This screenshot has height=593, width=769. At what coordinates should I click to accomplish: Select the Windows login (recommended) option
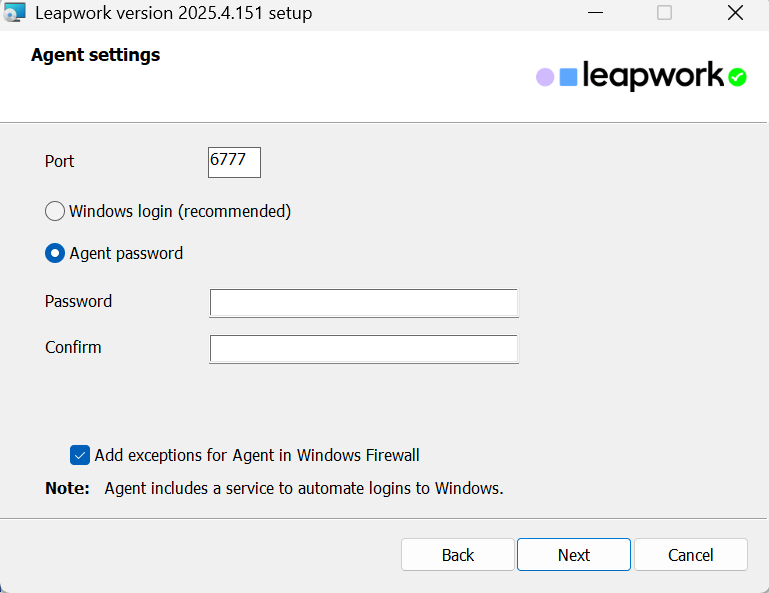55,211
